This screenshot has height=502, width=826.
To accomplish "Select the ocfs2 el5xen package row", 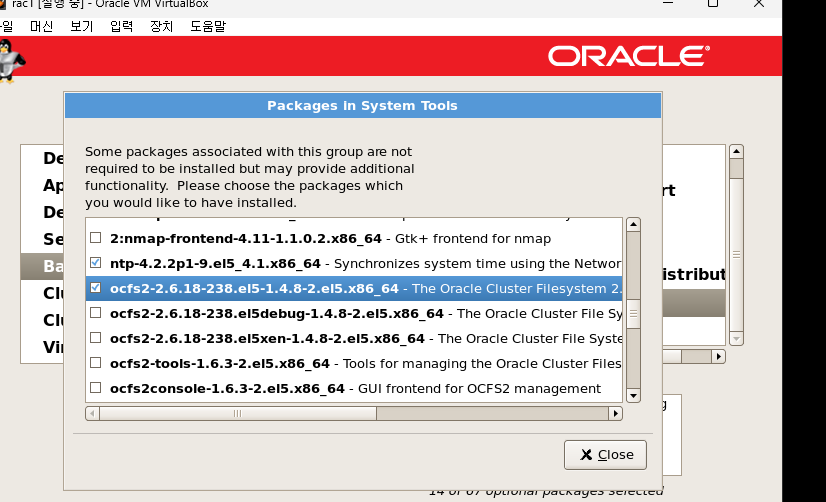I will point(354,338).
